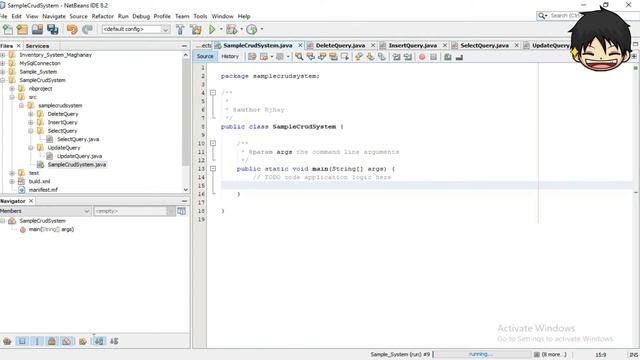The width and height of the screenshot is (640, 360).
Task: Open the Debug Project dropdown arrow
Action: point(241,29)
